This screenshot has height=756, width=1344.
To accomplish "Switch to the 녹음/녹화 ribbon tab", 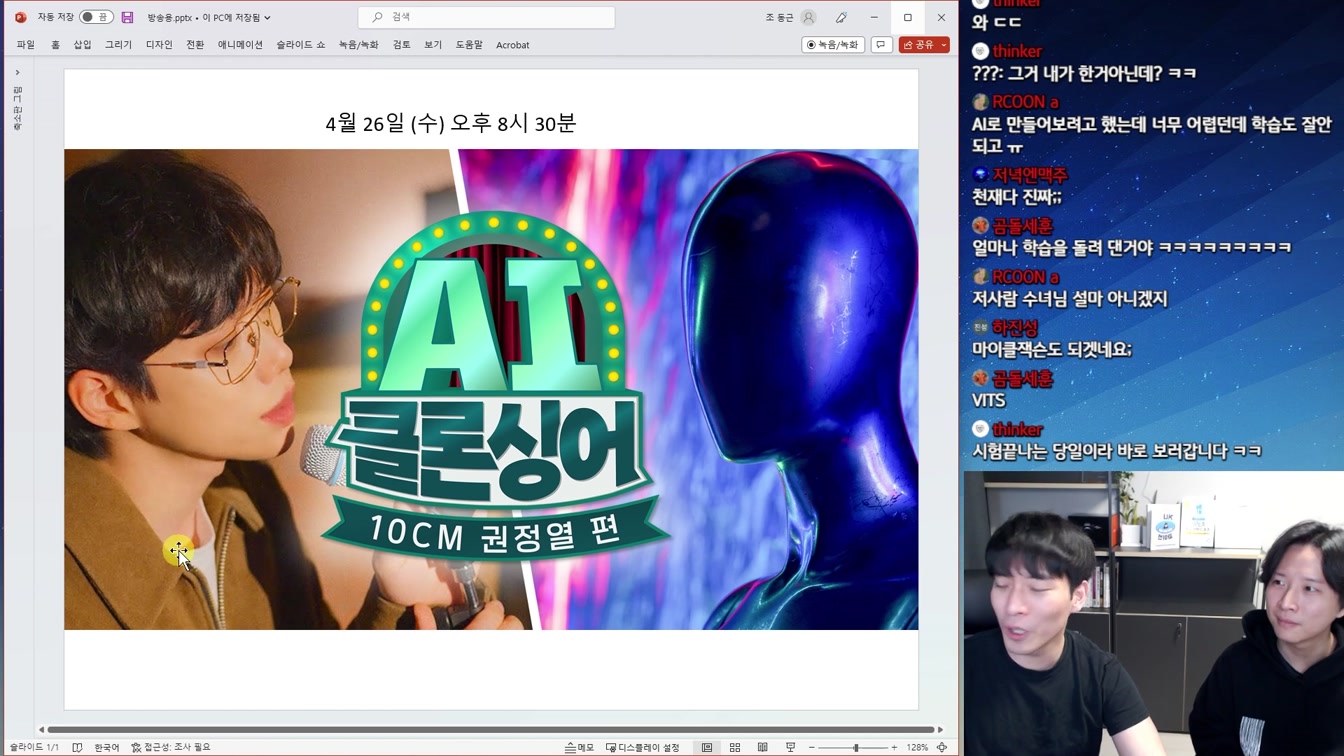I will 358,45.
